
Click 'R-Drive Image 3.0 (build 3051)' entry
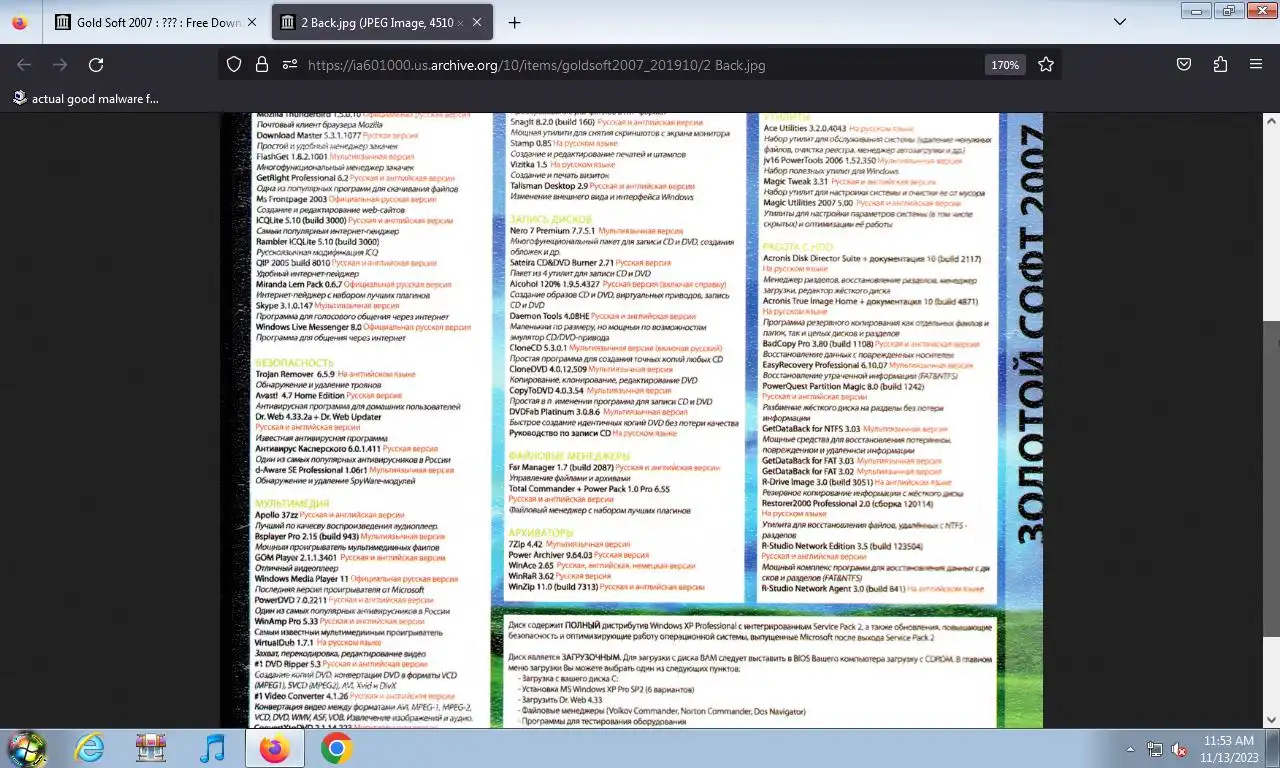(x=818, y=481)
